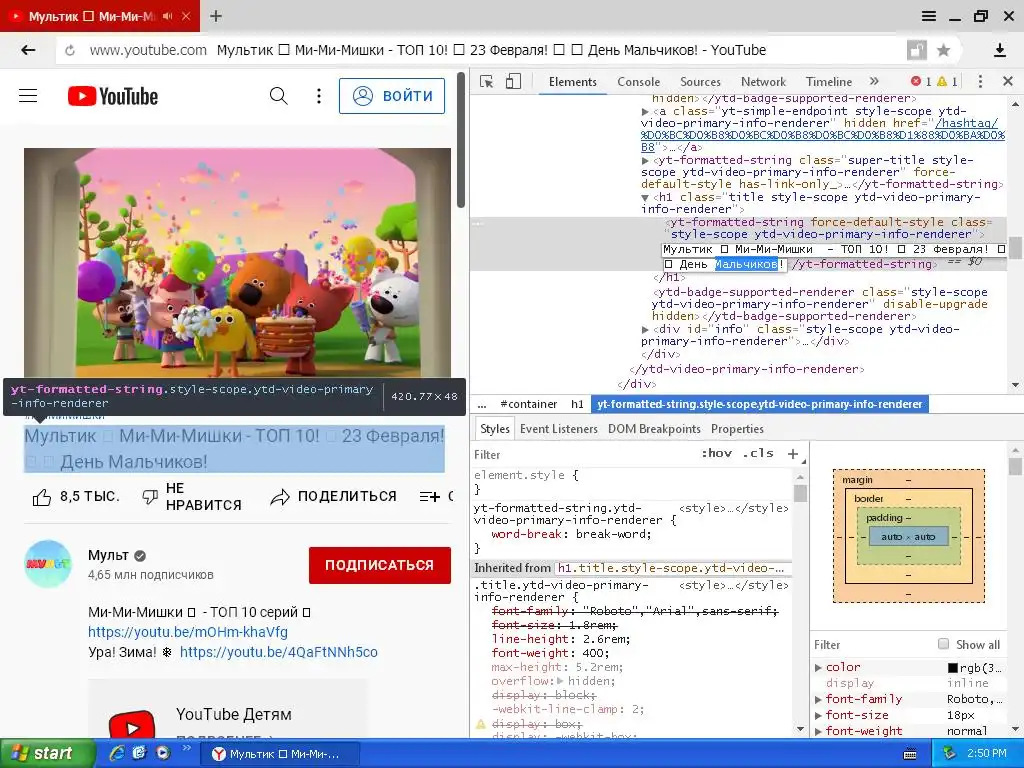
Task: Click the computed styles Filter field
Action: (872, 645)
